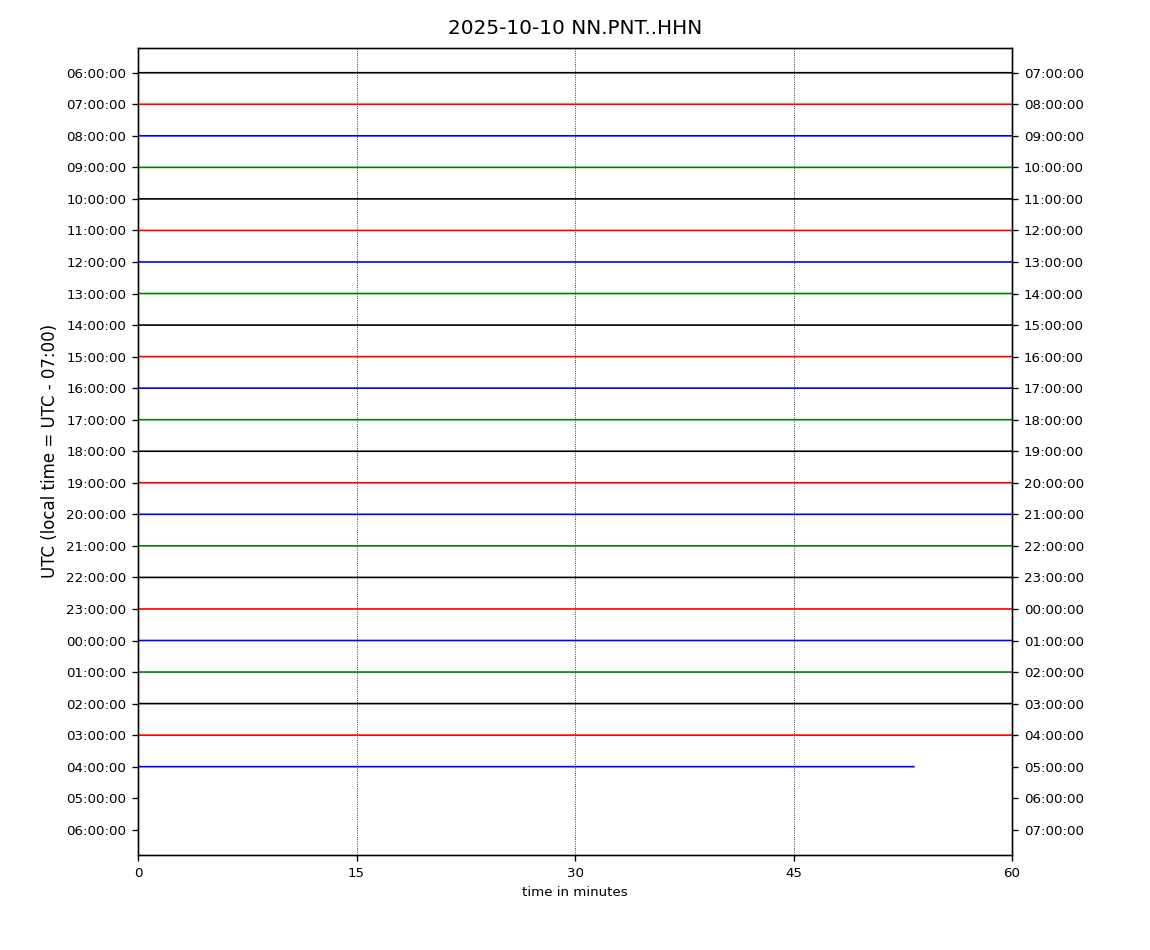Click the plot title 2025-10-10 NN.PNT..HHN
The height and width of the screenshot is (950, 1150).
(574, 28)
